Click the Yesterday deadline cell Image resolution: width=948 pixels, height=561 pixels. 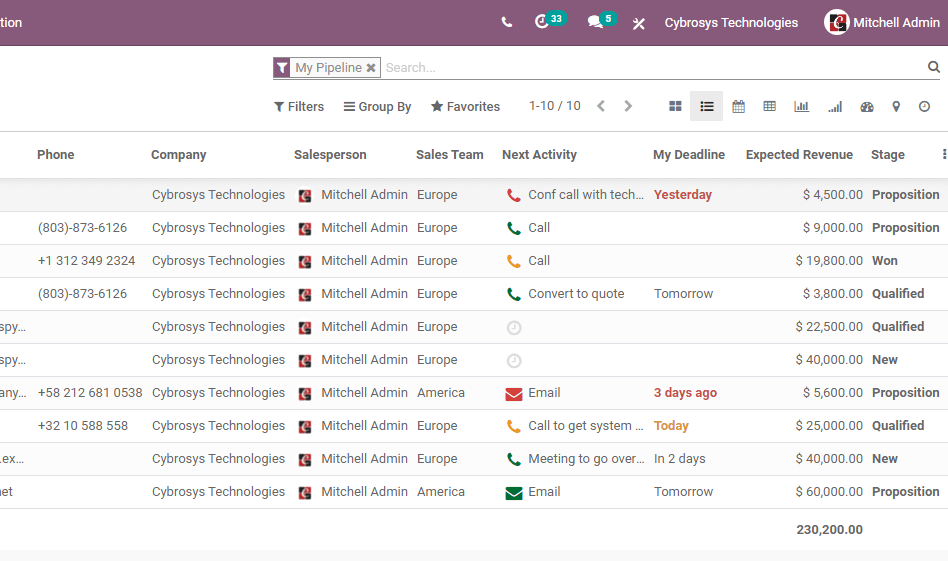[x=683, y=195]
